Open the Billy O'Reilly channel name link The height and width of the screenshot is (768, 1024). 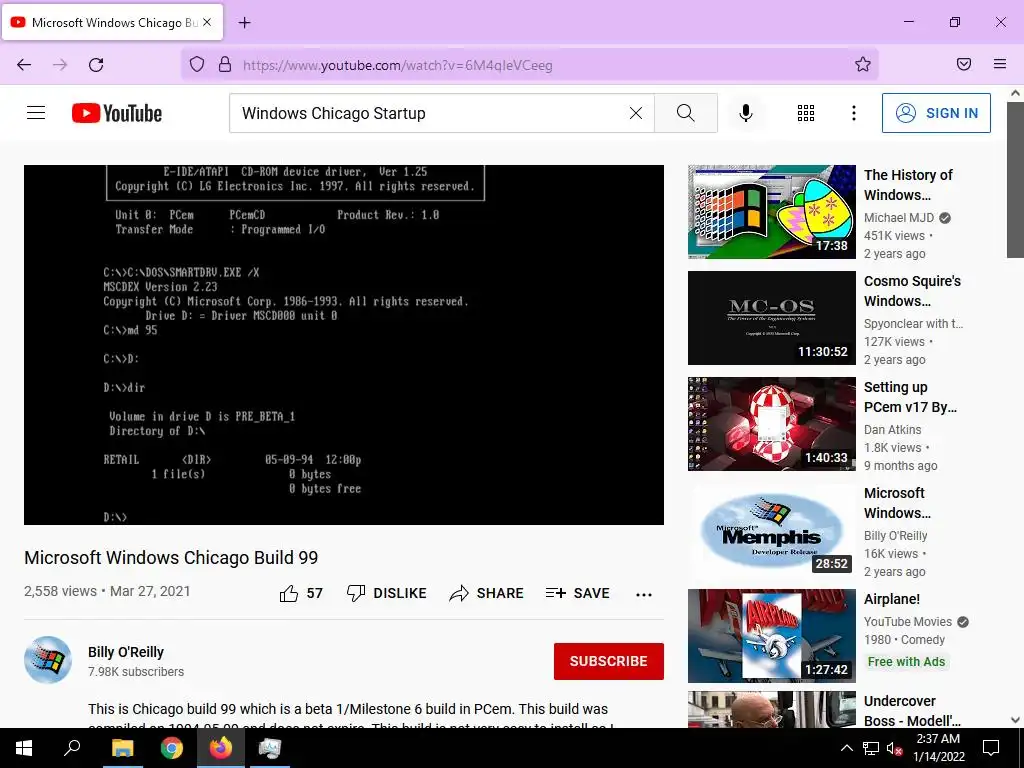(x=126, y=652)
